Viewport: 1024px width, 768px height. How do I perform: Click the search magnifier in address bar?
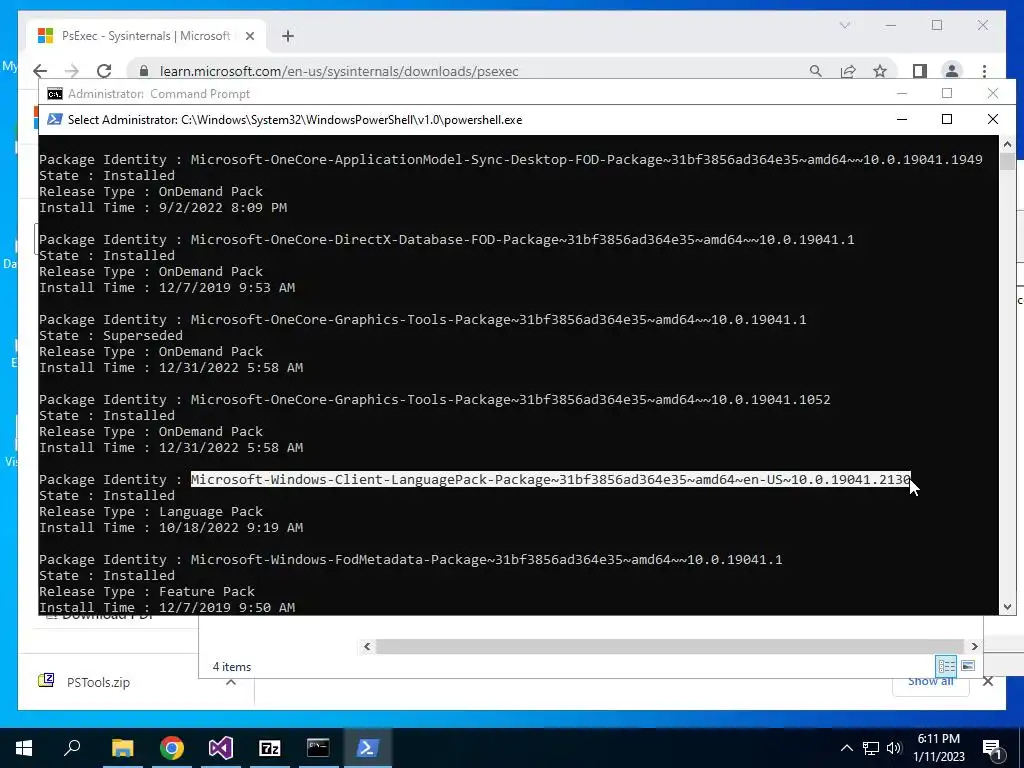coord(816,71)
